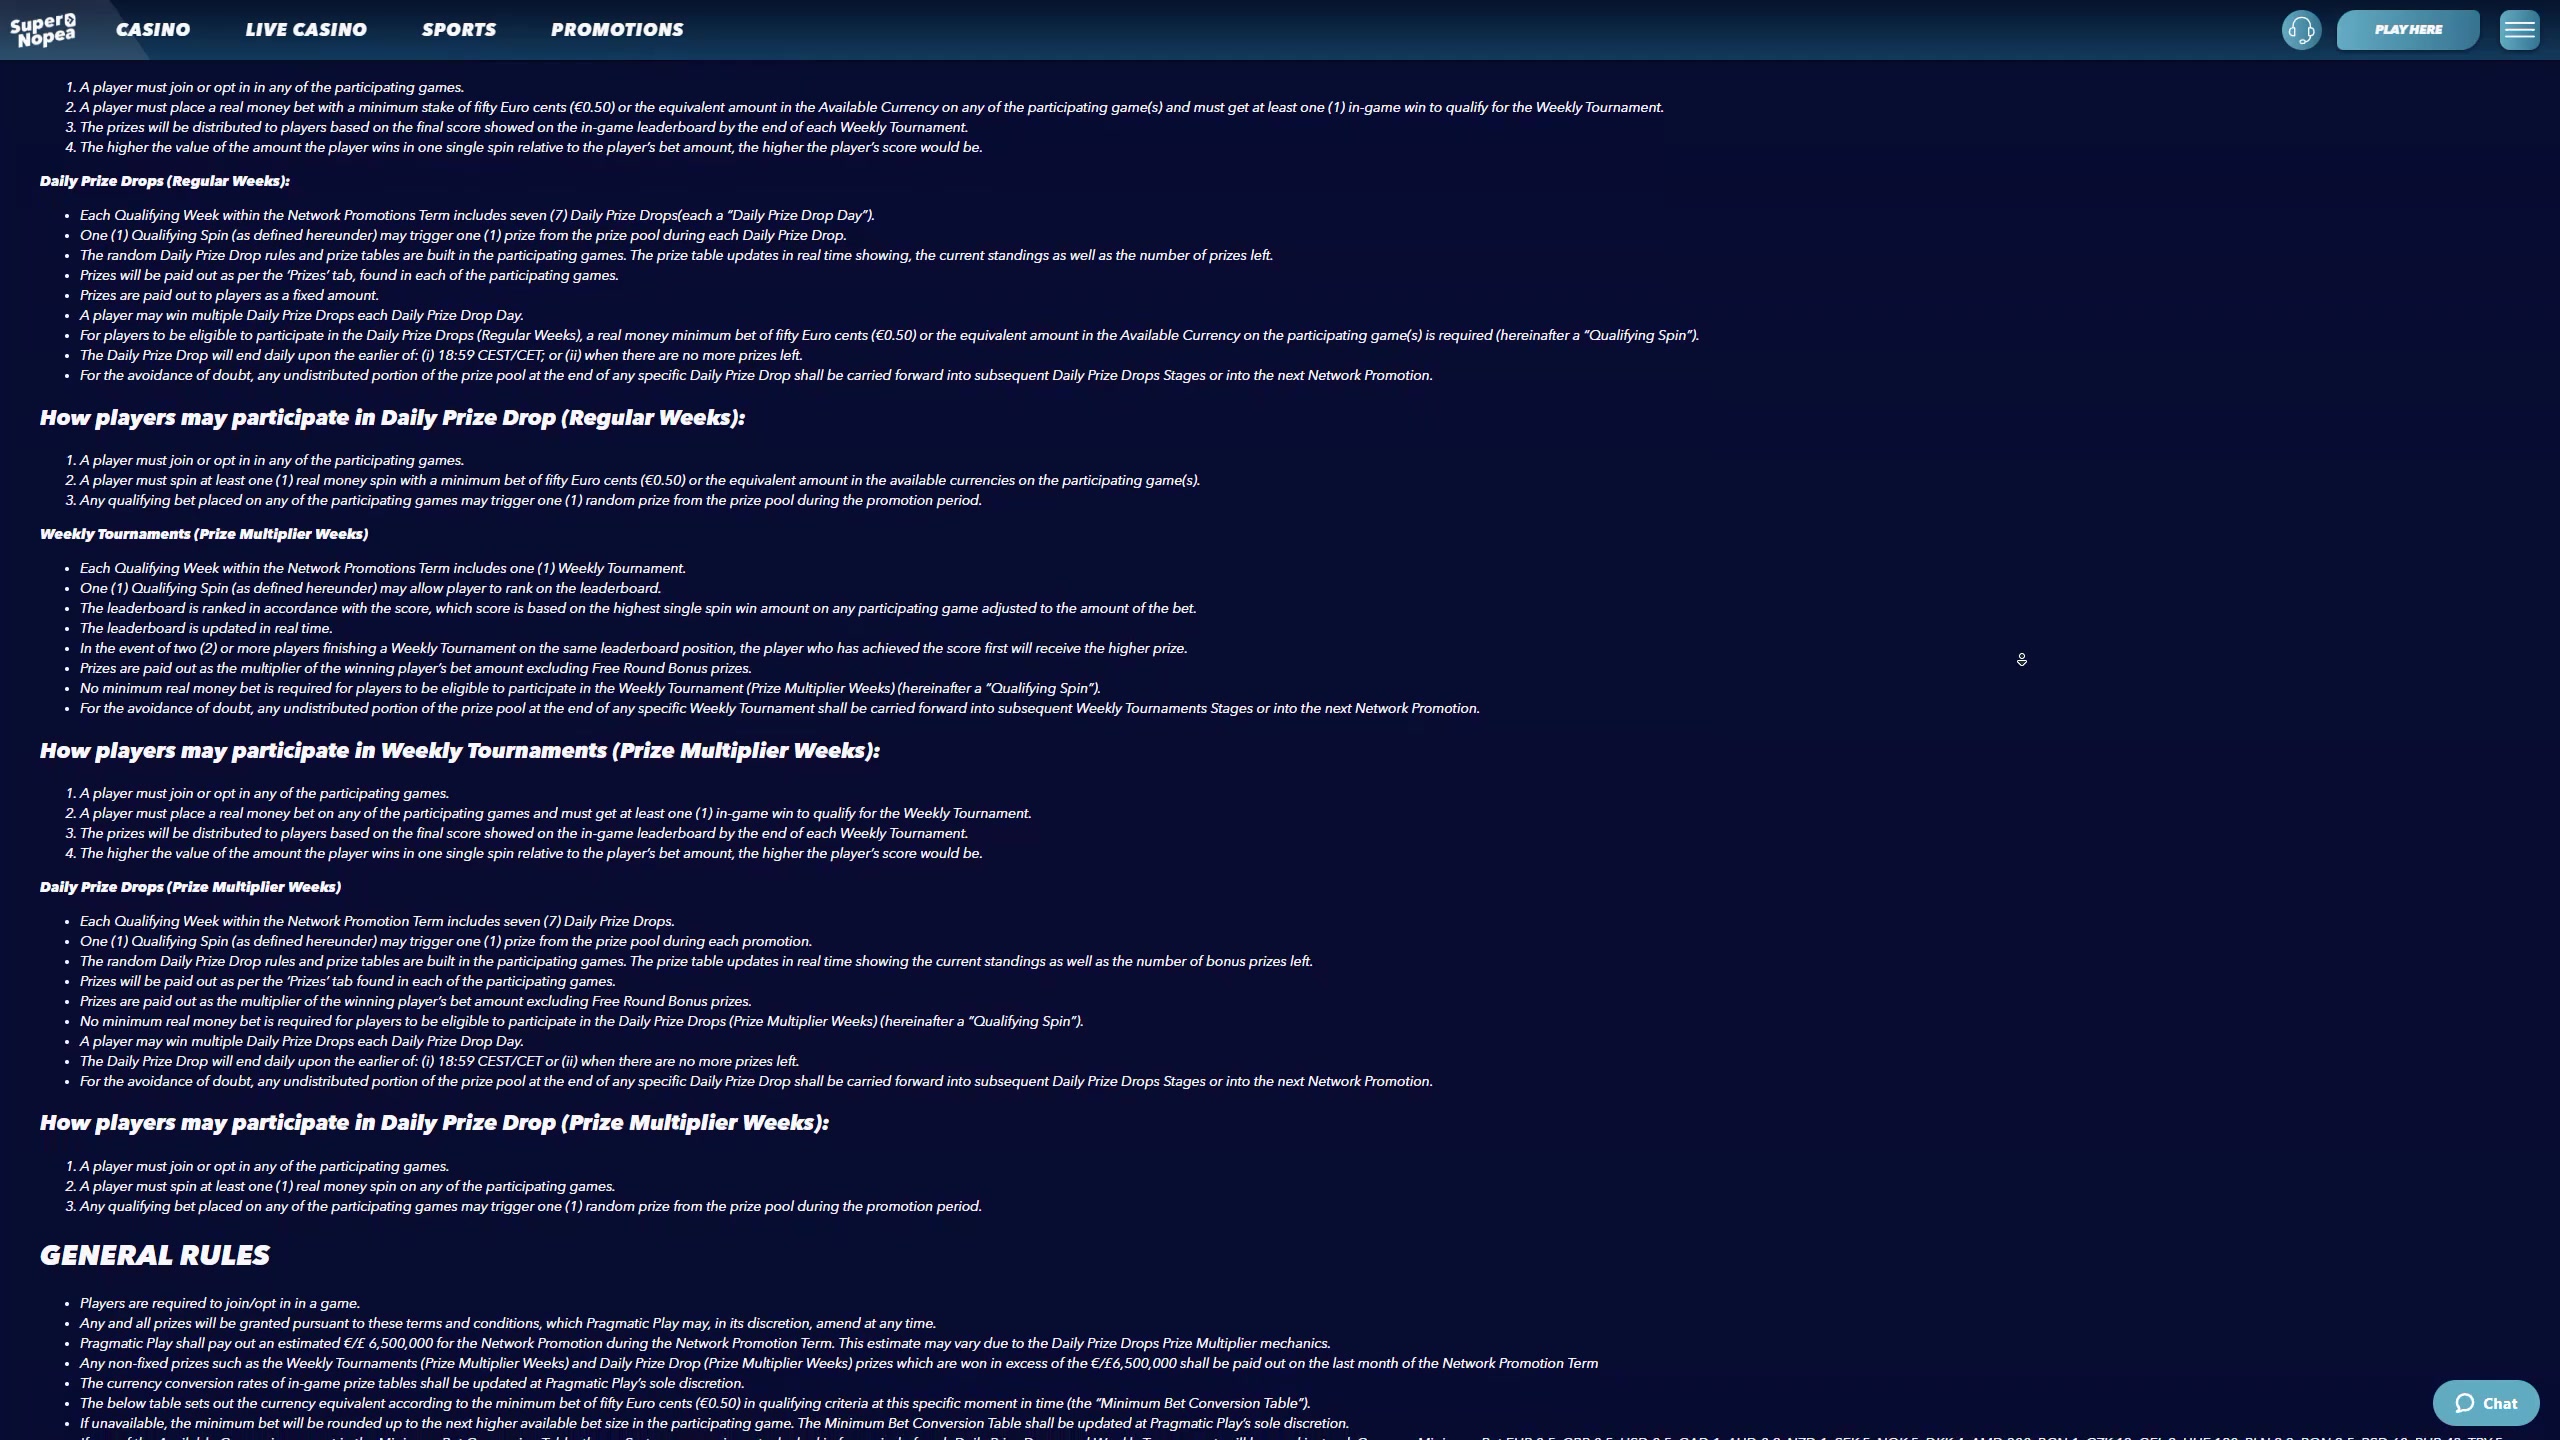Click the 'Daily Prize Drops (Prize Multiplier Weeks)' subheading
Image resolution: width=2560 pixels, height=1440 pixels.
coord(190,887)
